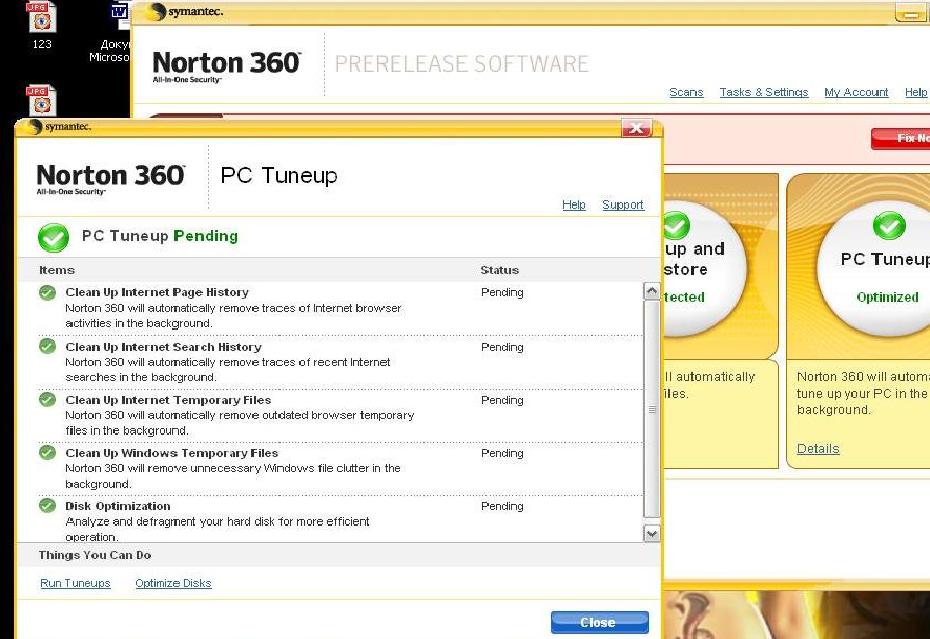Screen dimensions: 930x639
Task: Click the check icon for Clean Up Windows Temporary Files
Action: click(x=47, y=453)
